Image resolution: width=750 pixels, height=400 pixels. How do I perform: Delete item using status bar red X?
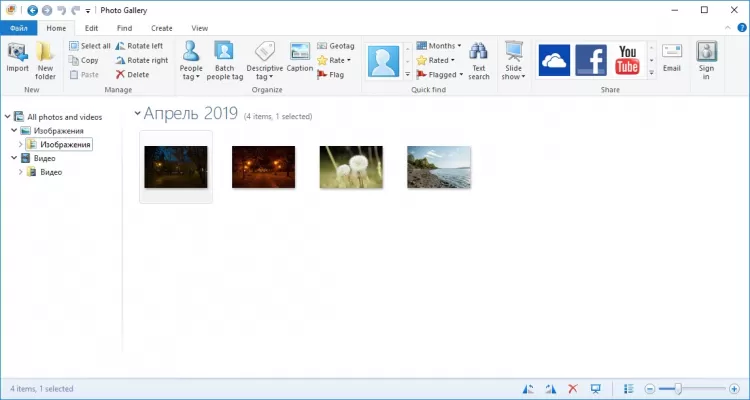[573, 388]
